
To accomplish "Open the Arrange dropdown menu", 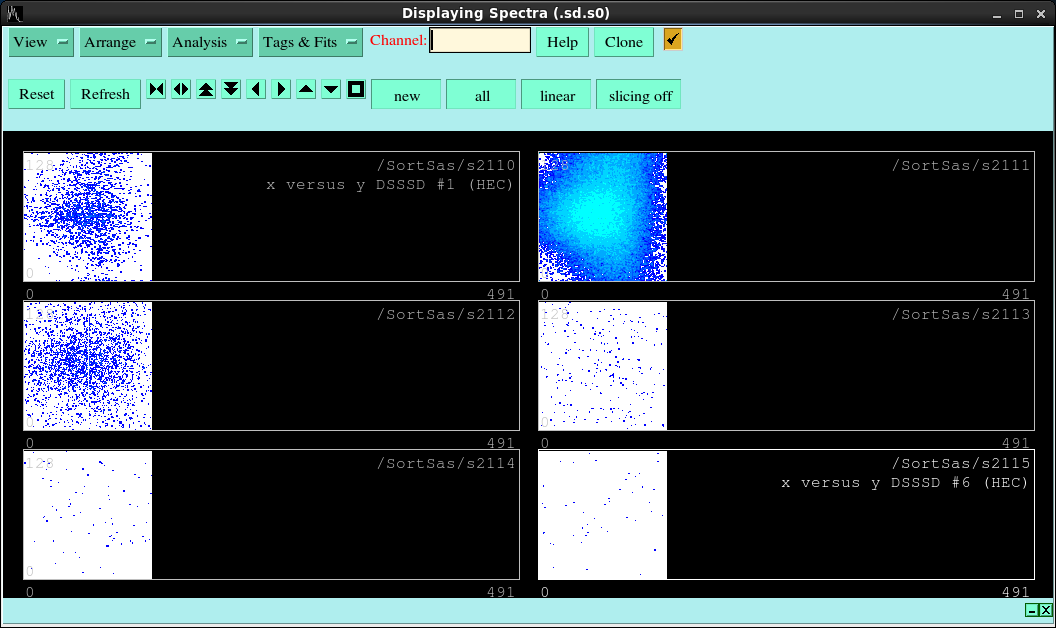I will [121, 42].
